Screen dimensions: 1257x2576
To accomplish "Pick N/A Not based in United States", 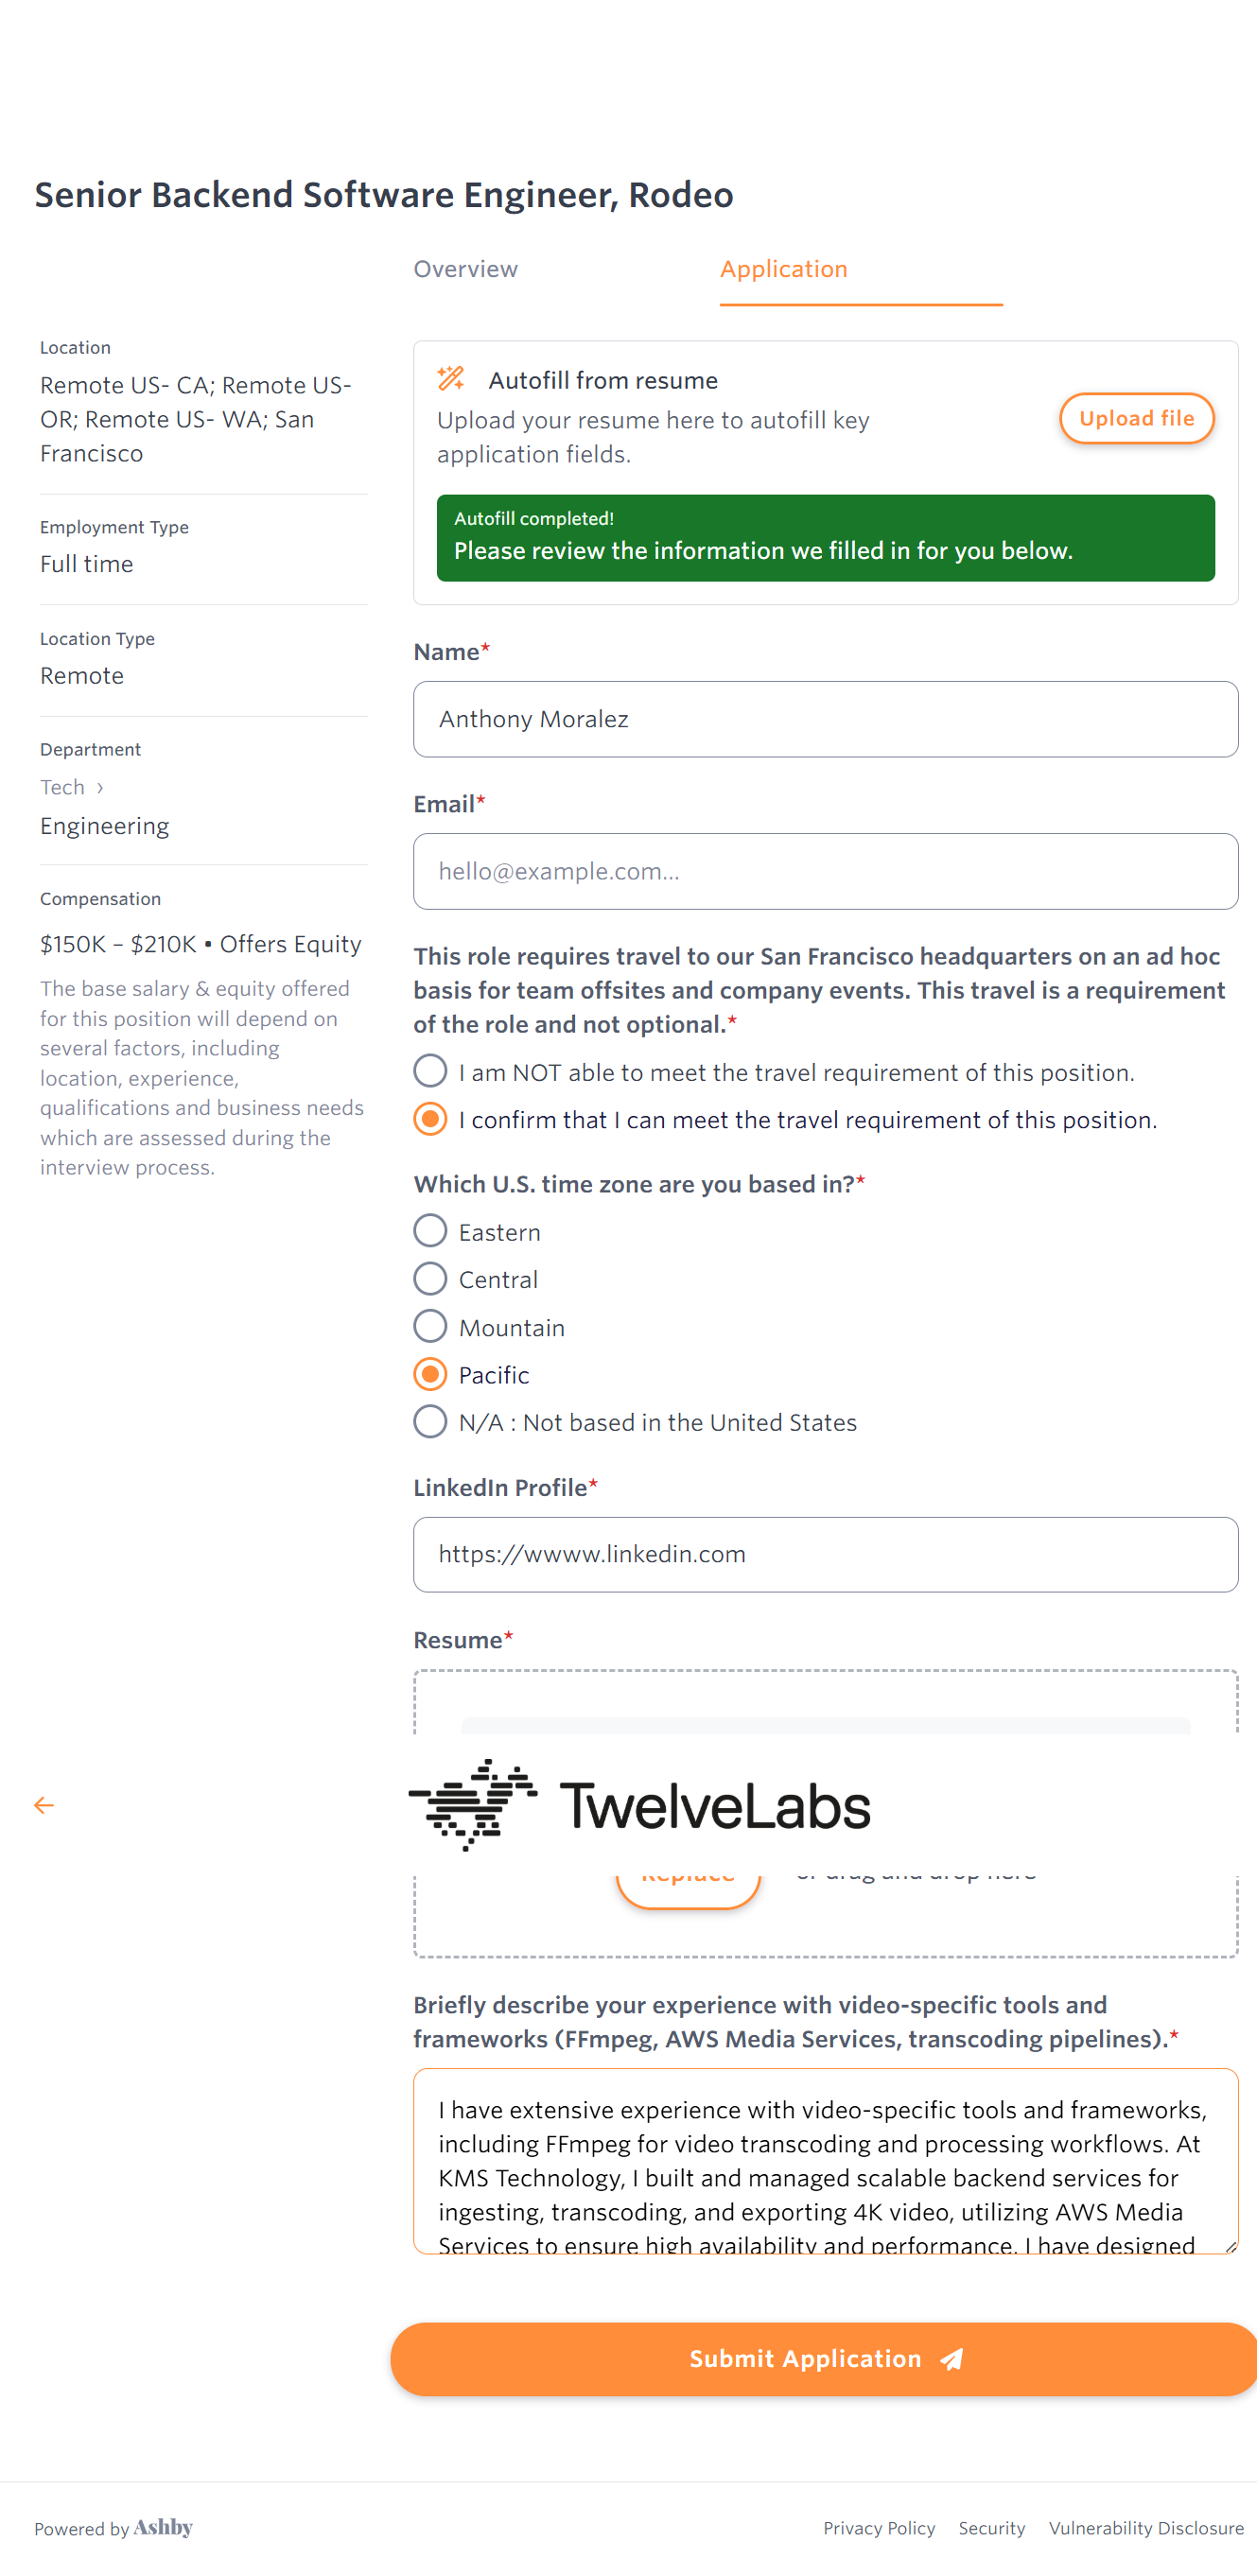I will pyautogui.click(x=430, y=1422).
